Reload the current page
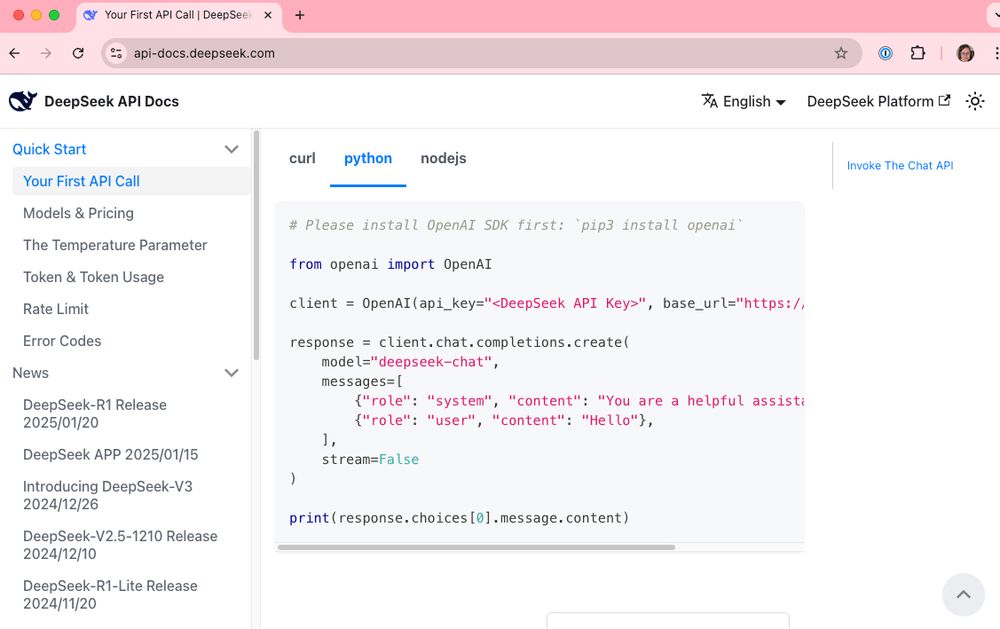 pos(78,53)
